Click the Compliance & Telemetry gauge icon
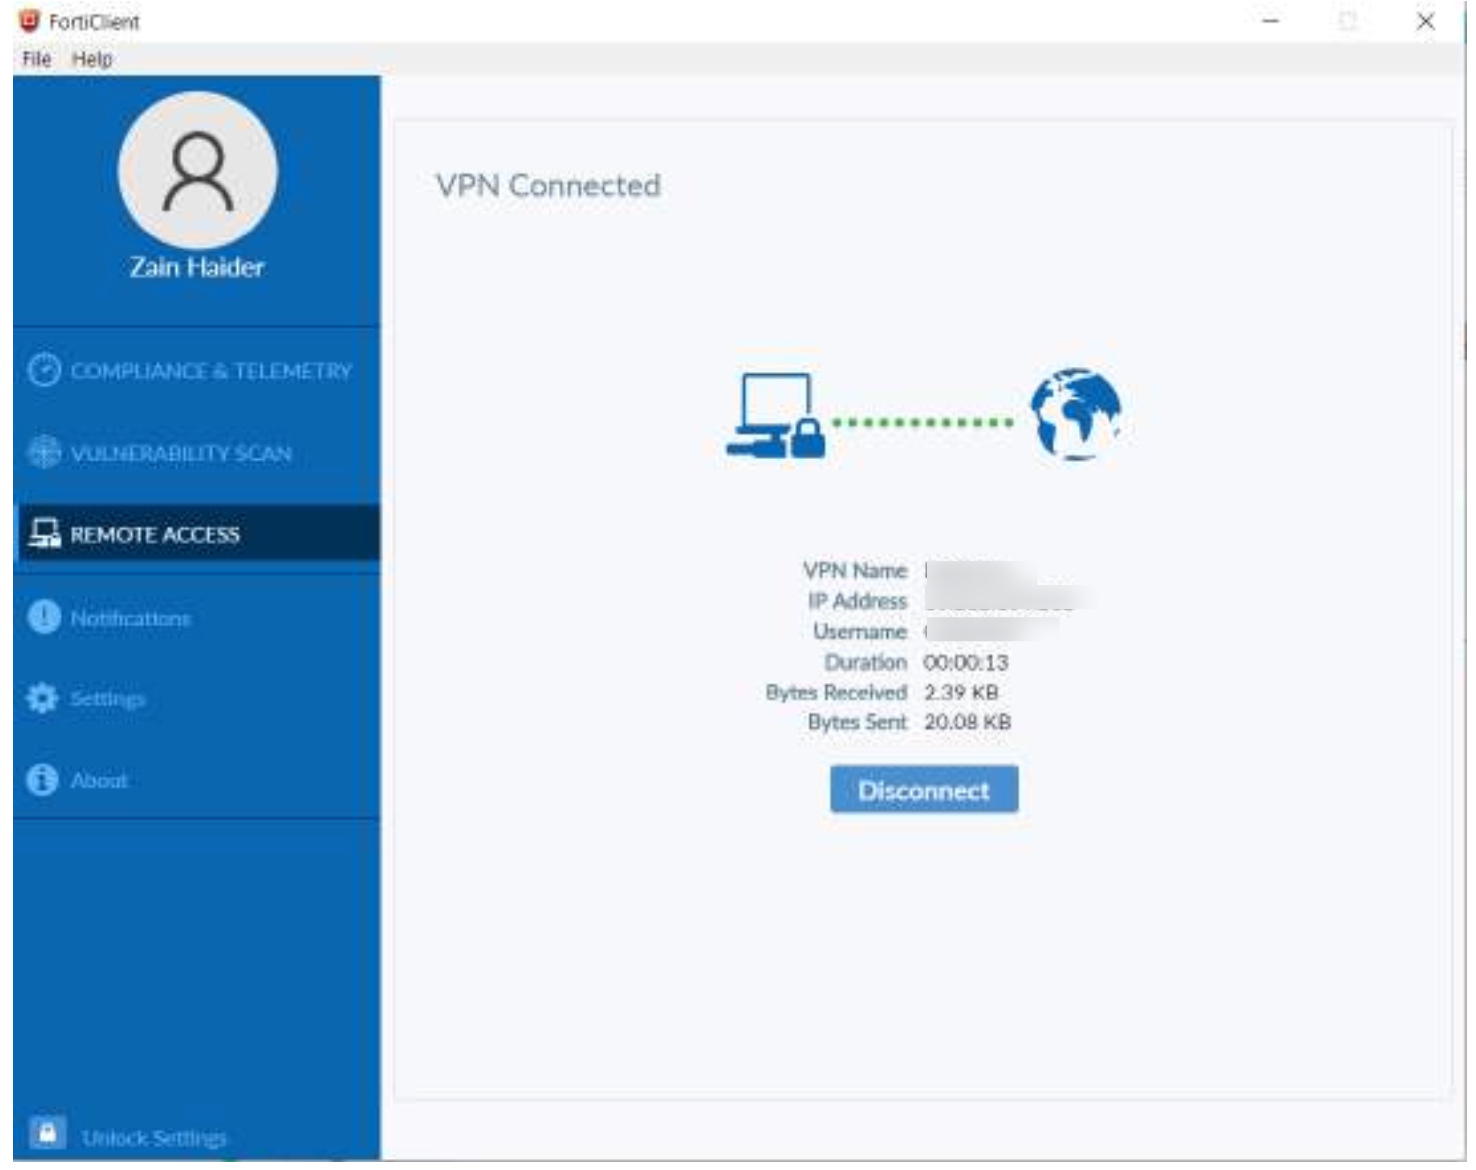Viewport: 1476px width, 1170px height. (x=44, y=370)
